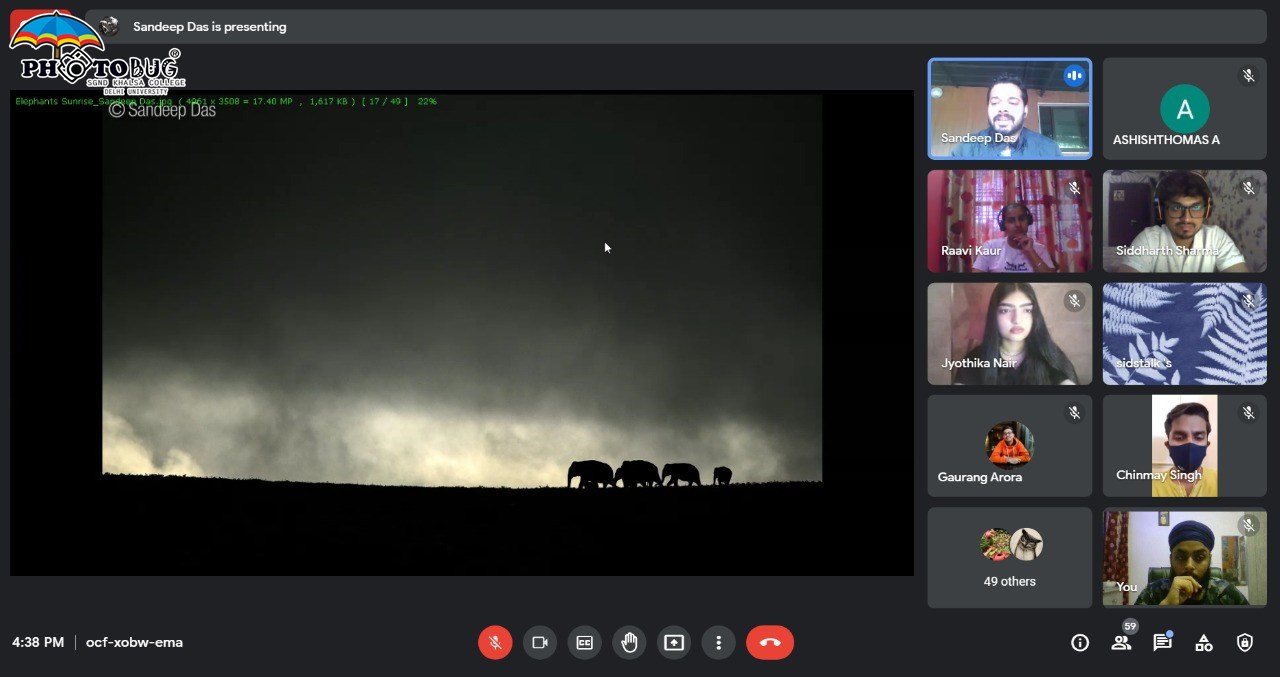1280x677 pixels.
Task: Leave the call with the red hang-up button
Action: point(770,642)
